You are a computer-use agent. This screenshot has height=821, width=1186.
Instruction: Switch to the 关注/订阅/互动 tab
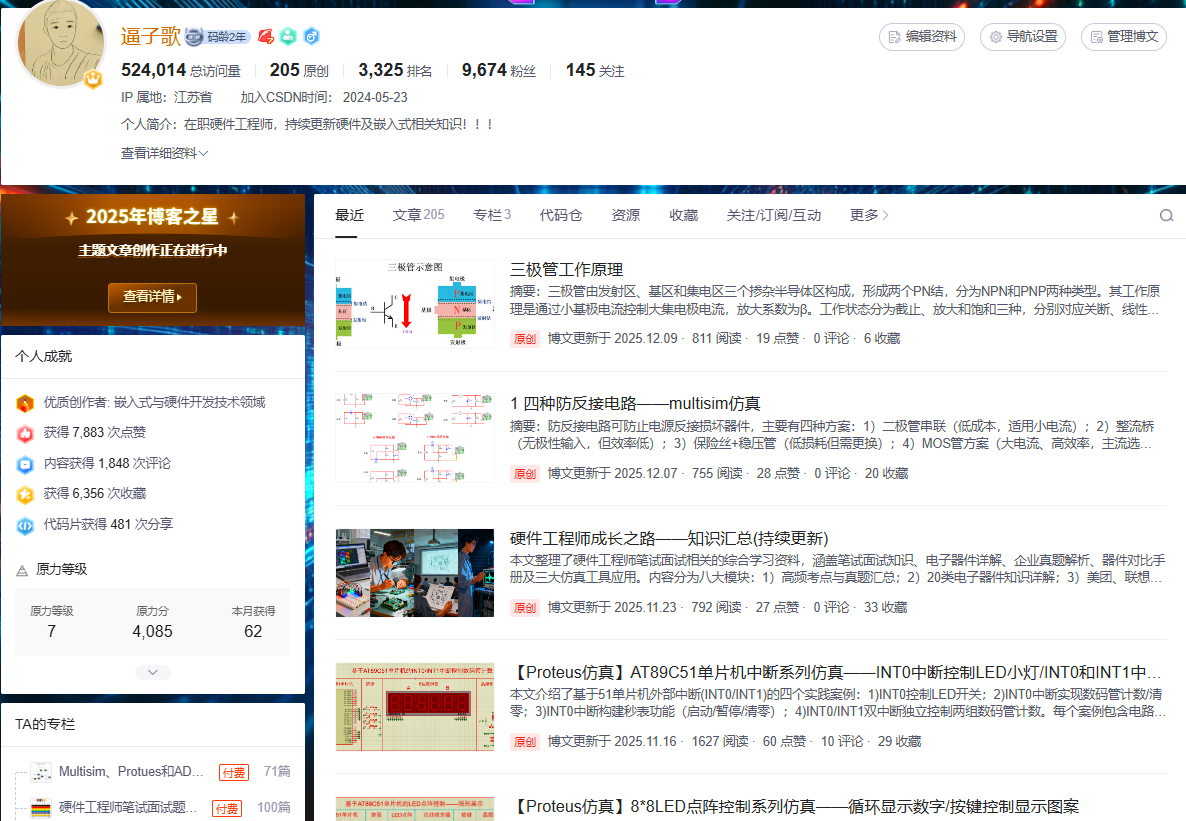(x=774, y=215)
